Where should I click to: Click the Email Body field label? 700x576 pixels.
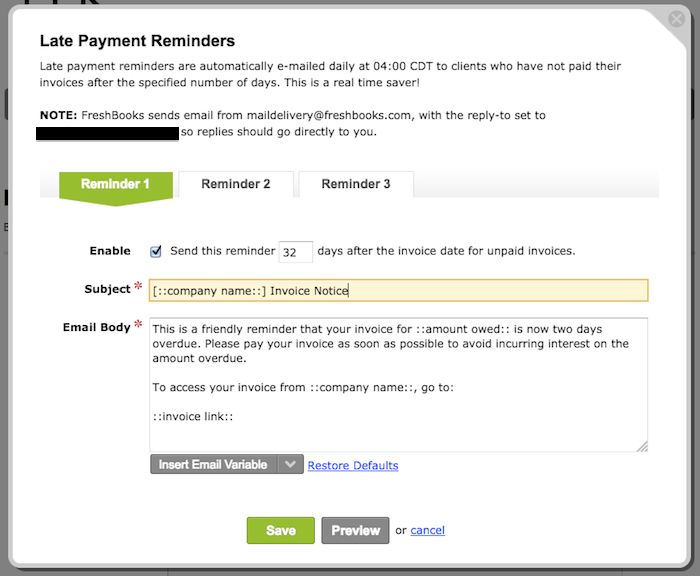(x=99, y=327)
